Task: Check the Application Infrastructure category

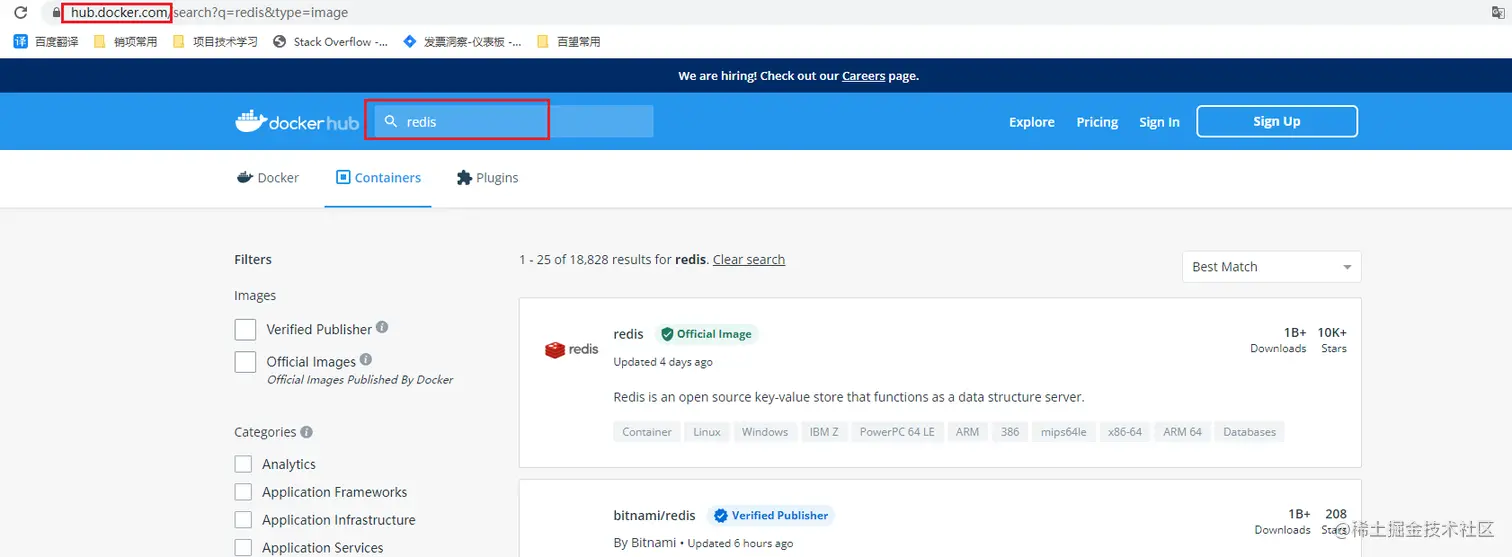Action: [243, 520]
